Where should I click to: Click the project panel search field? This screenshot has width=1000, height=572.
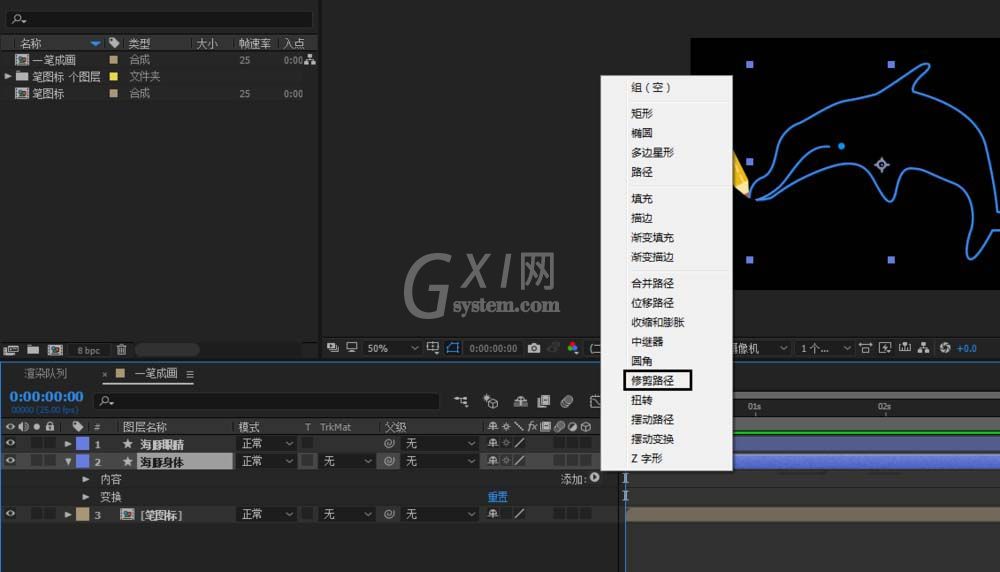point(159,19)
